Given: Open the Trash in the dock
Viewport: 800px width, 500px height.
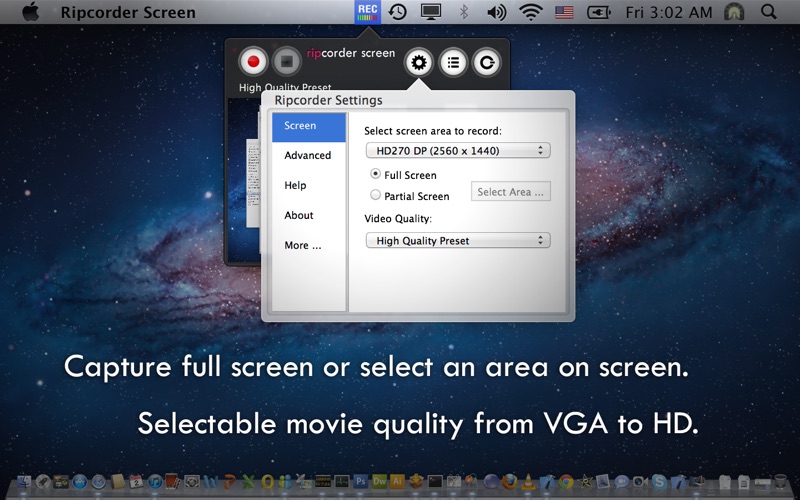Looking at the screenshot, I should (781, 481).
